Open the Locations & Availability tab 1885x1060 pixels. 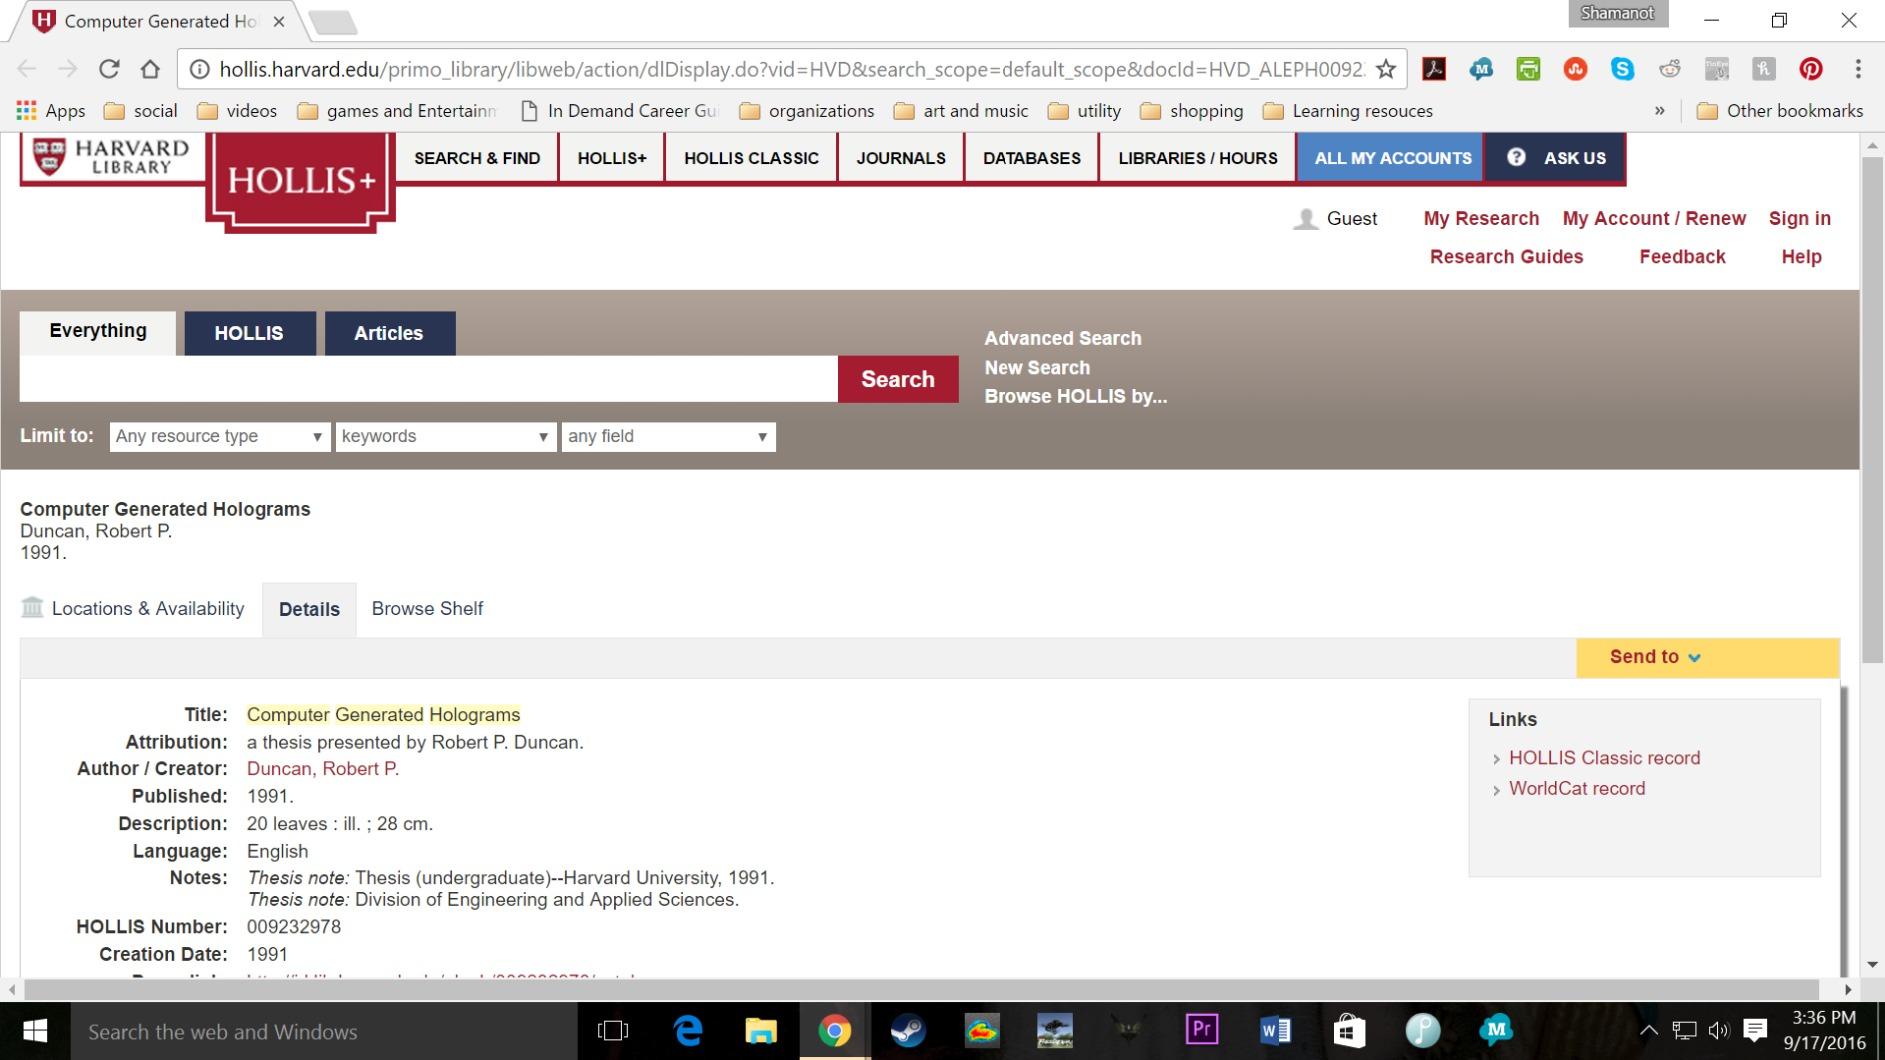pos(133,609)
